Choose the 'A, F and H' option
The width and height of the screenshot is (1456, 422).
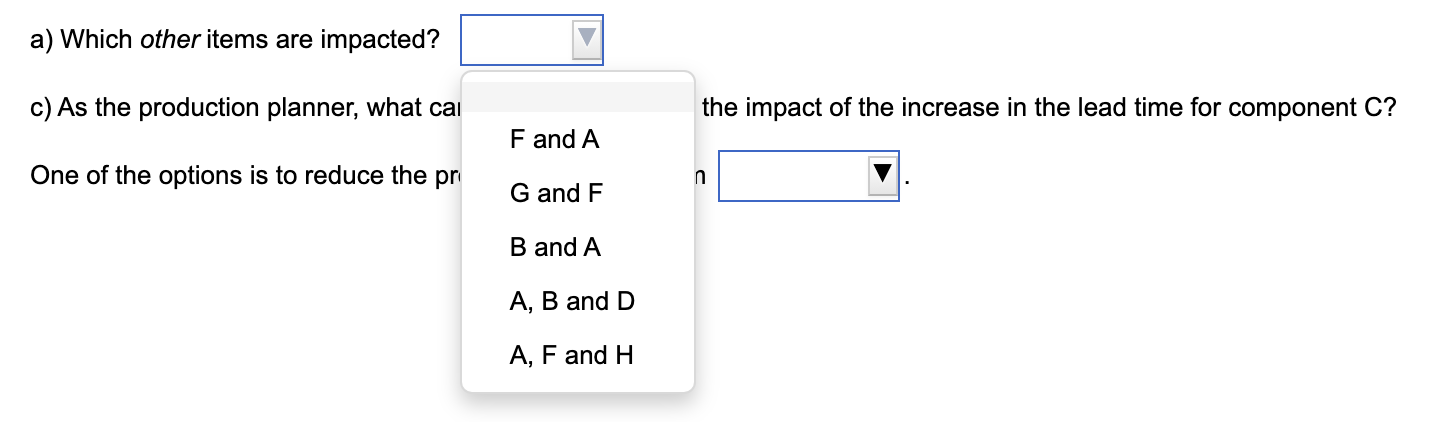[571, 355]
